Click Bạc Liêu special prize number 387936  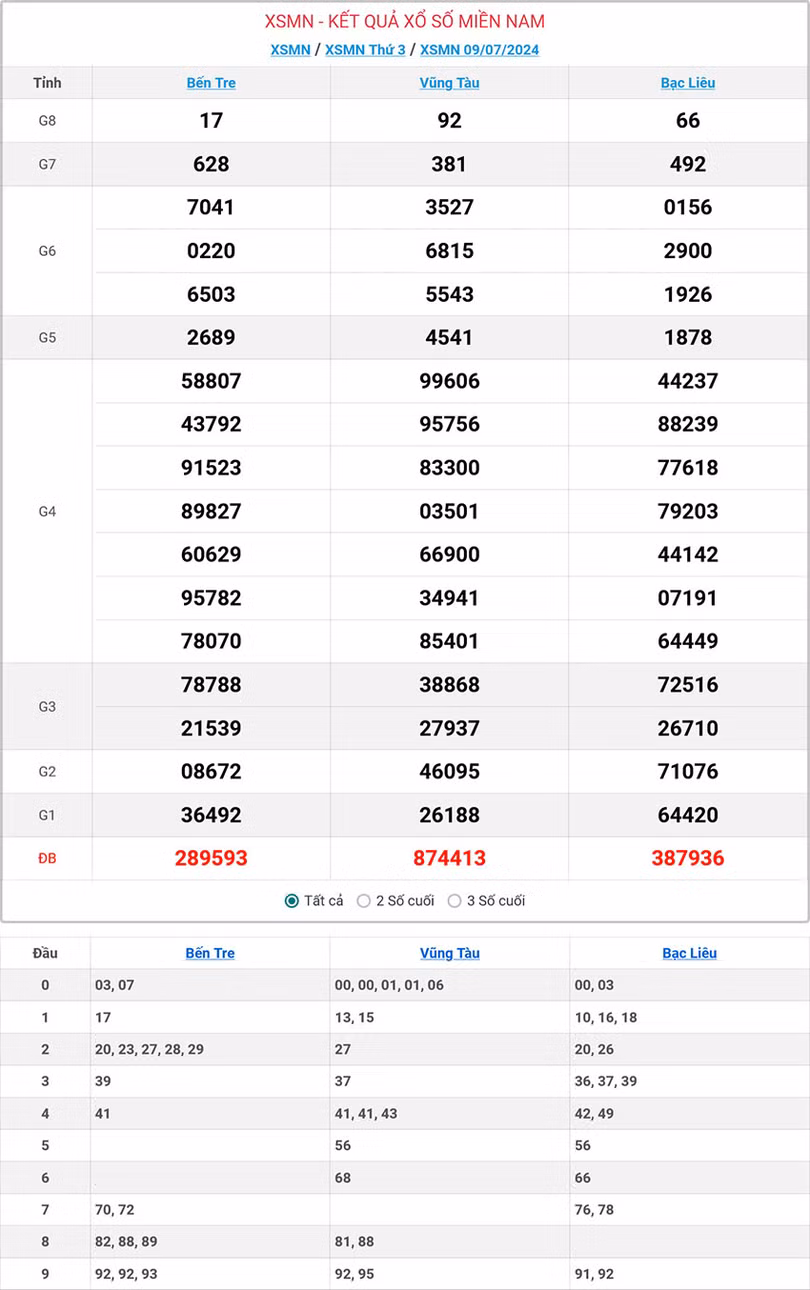pos(688,858)
